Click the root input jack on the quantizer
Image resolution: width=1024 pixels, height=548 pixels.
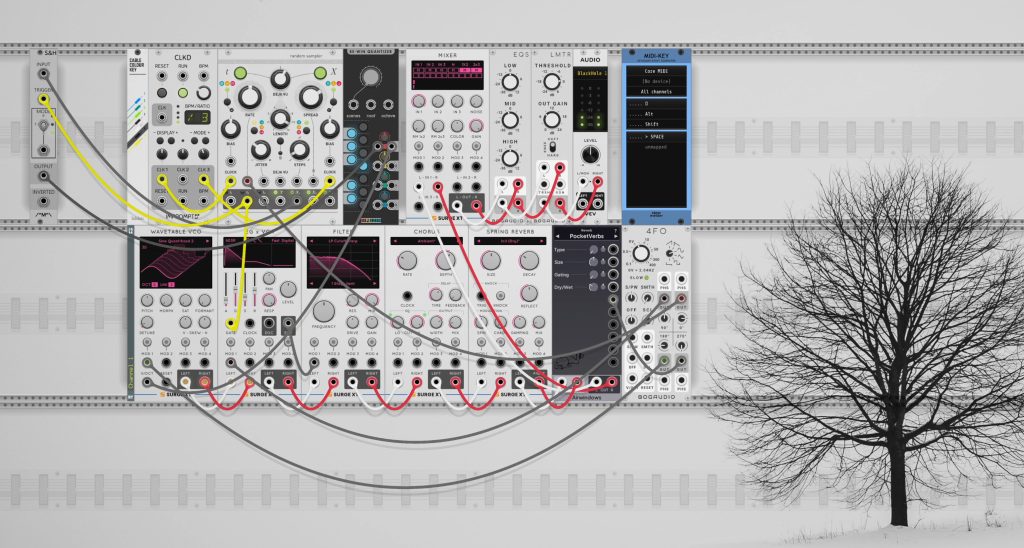tap(370, 105)
